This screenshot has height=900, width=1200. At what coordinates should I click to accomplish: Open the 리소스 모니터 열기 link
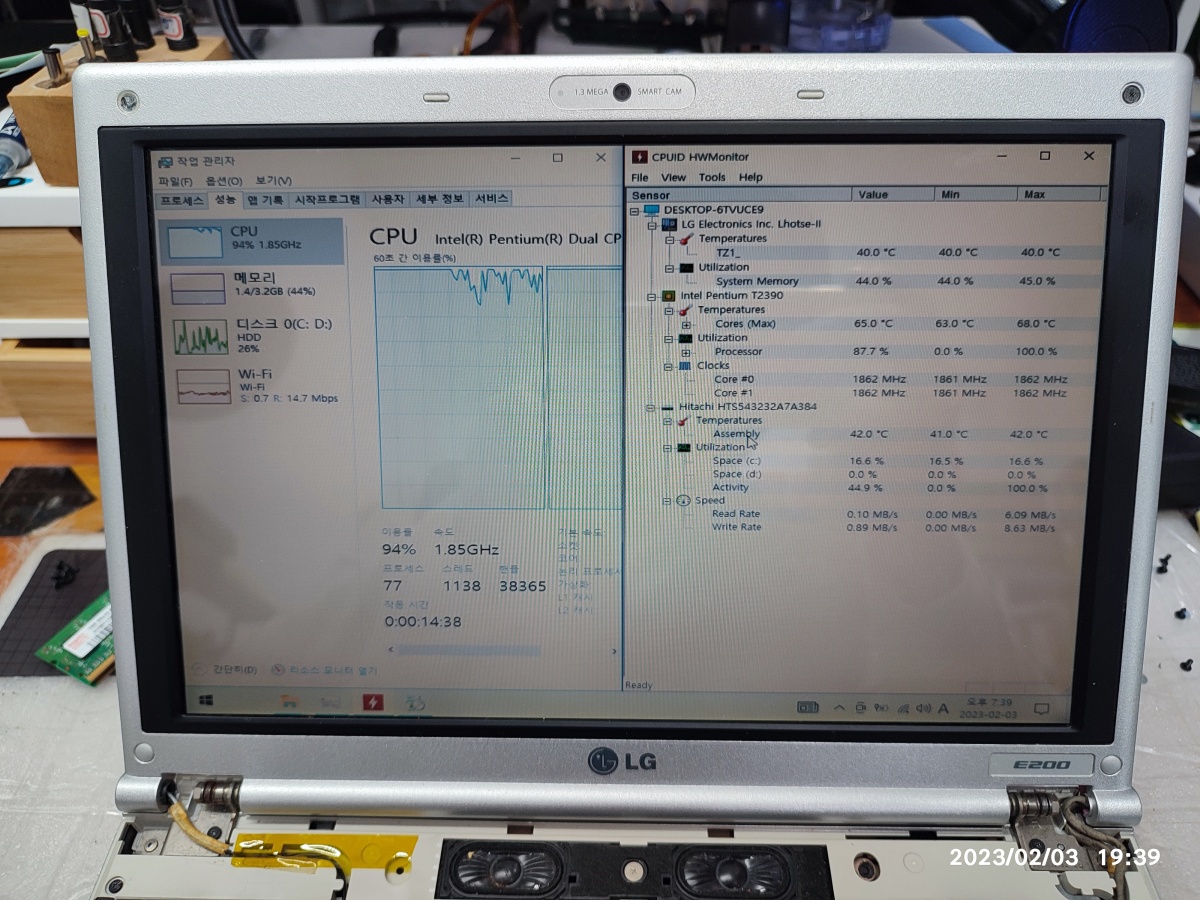click(325, 670)
